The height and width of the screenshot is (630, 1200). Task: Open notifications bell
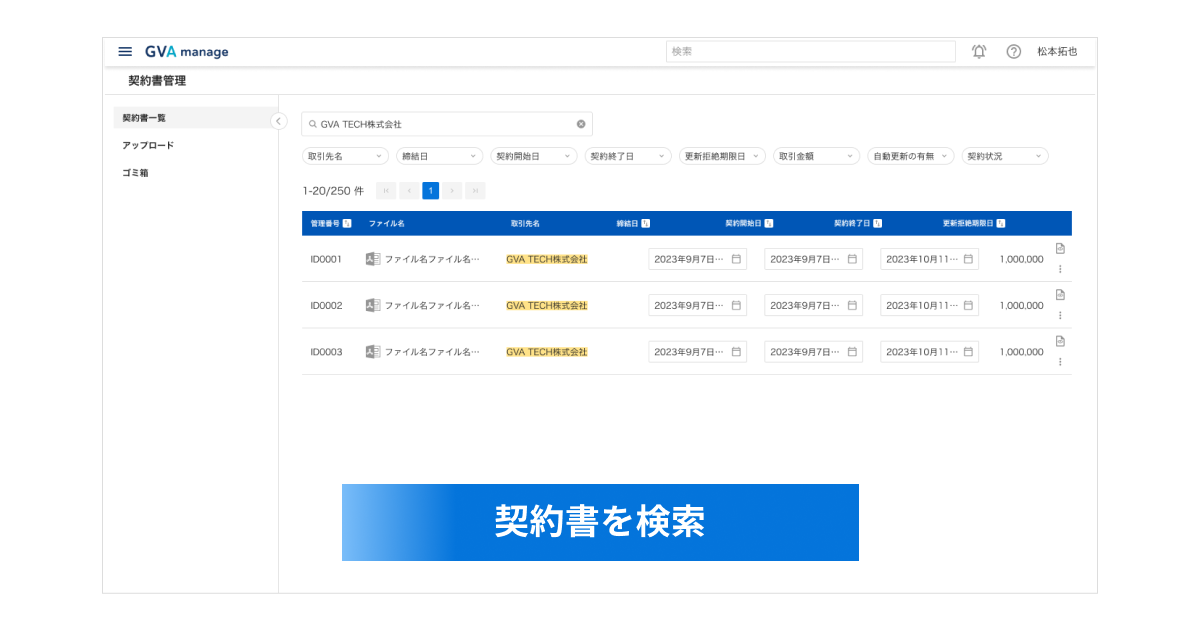click(x=979, y=52)
